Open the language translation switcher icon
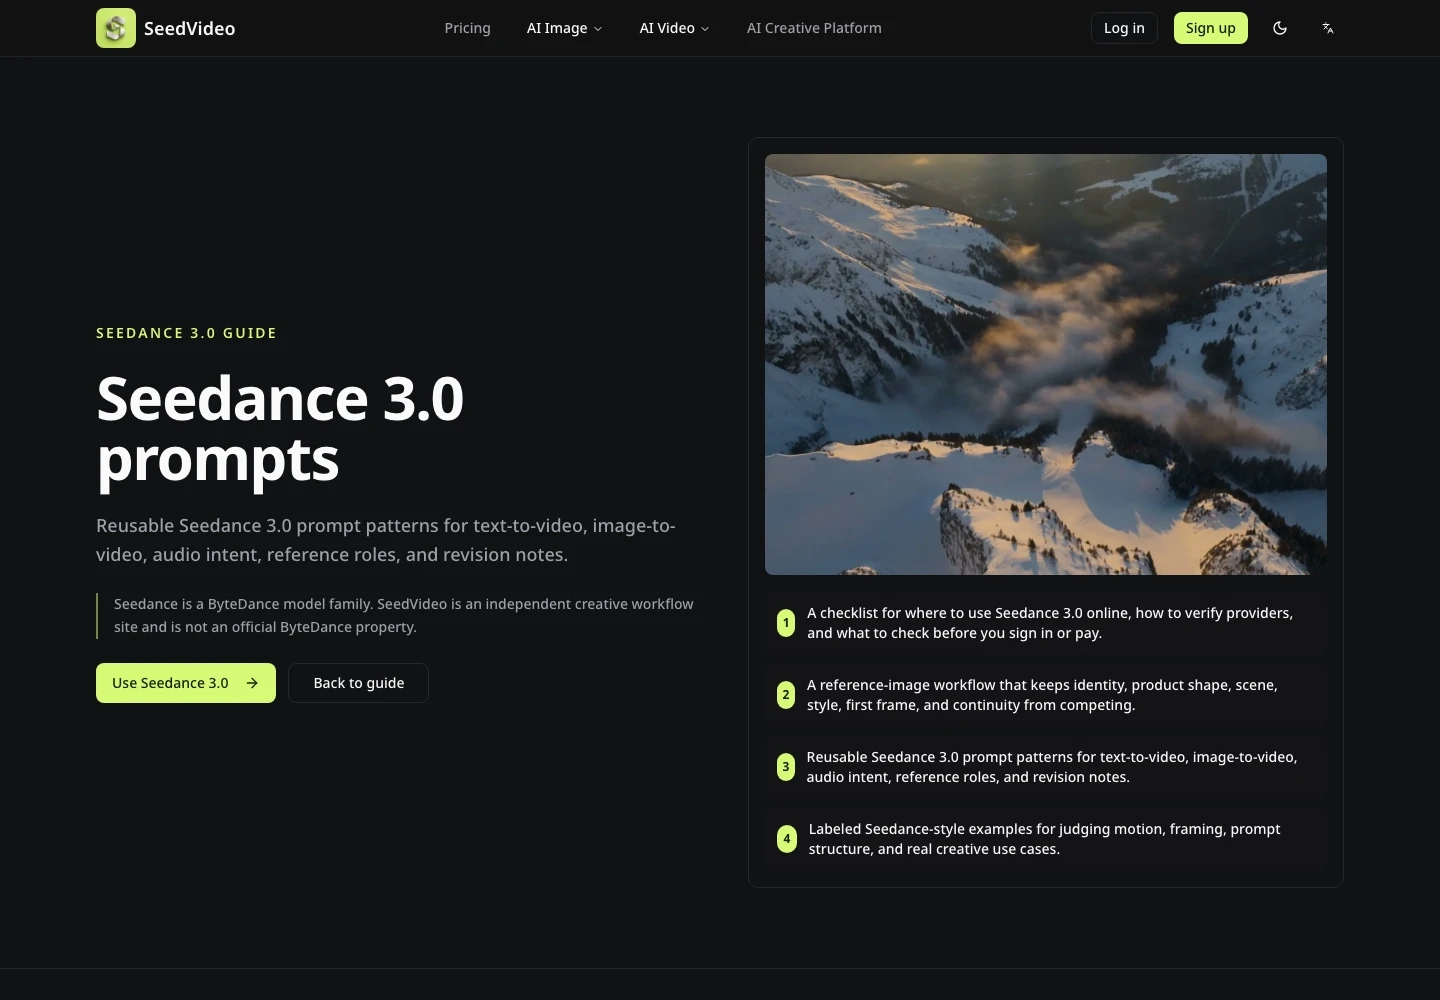This screenshot has height=1000, width=1440. [1328, 28]
